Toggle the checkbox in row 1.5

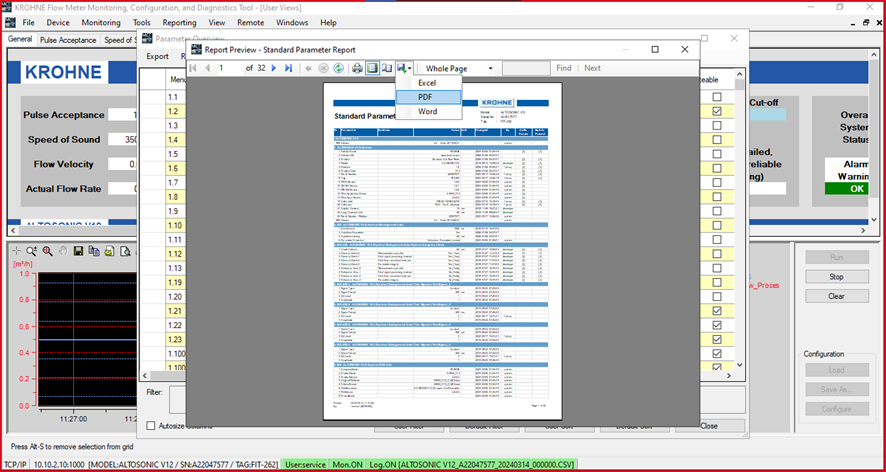point(716,154)
